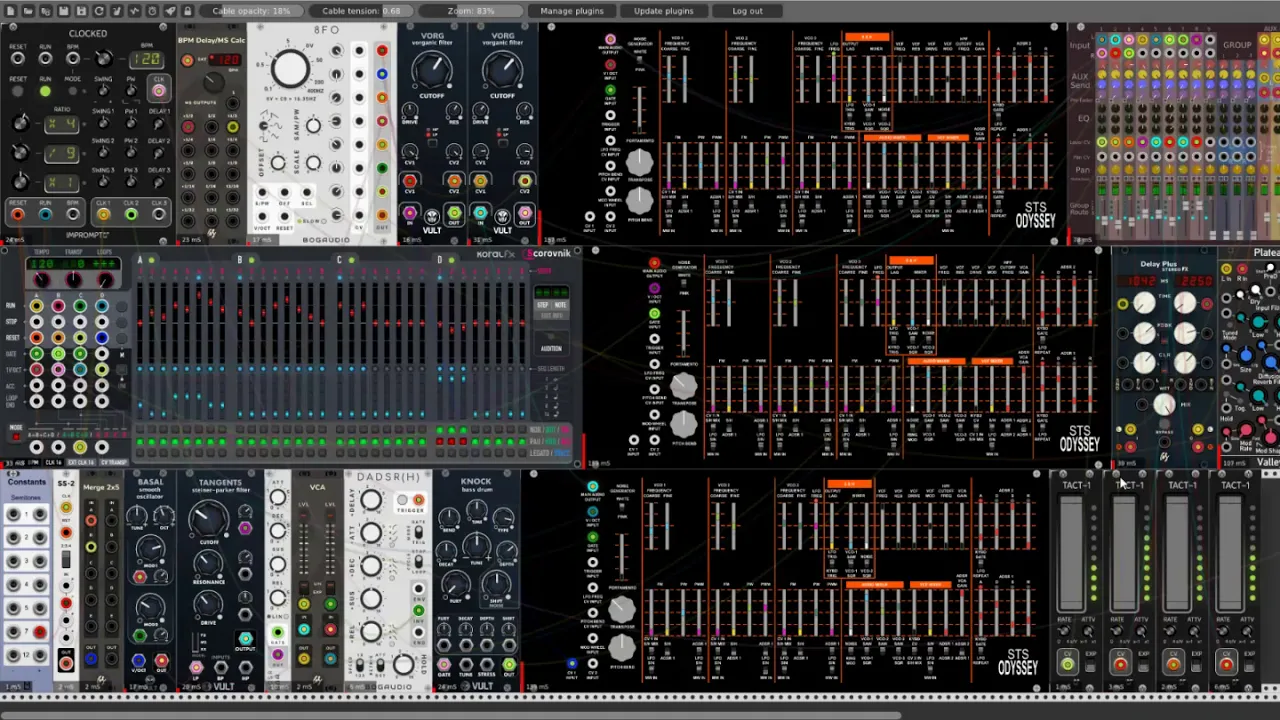Click the rocket icon in toolbar
1280x720 pixels.
170,11
